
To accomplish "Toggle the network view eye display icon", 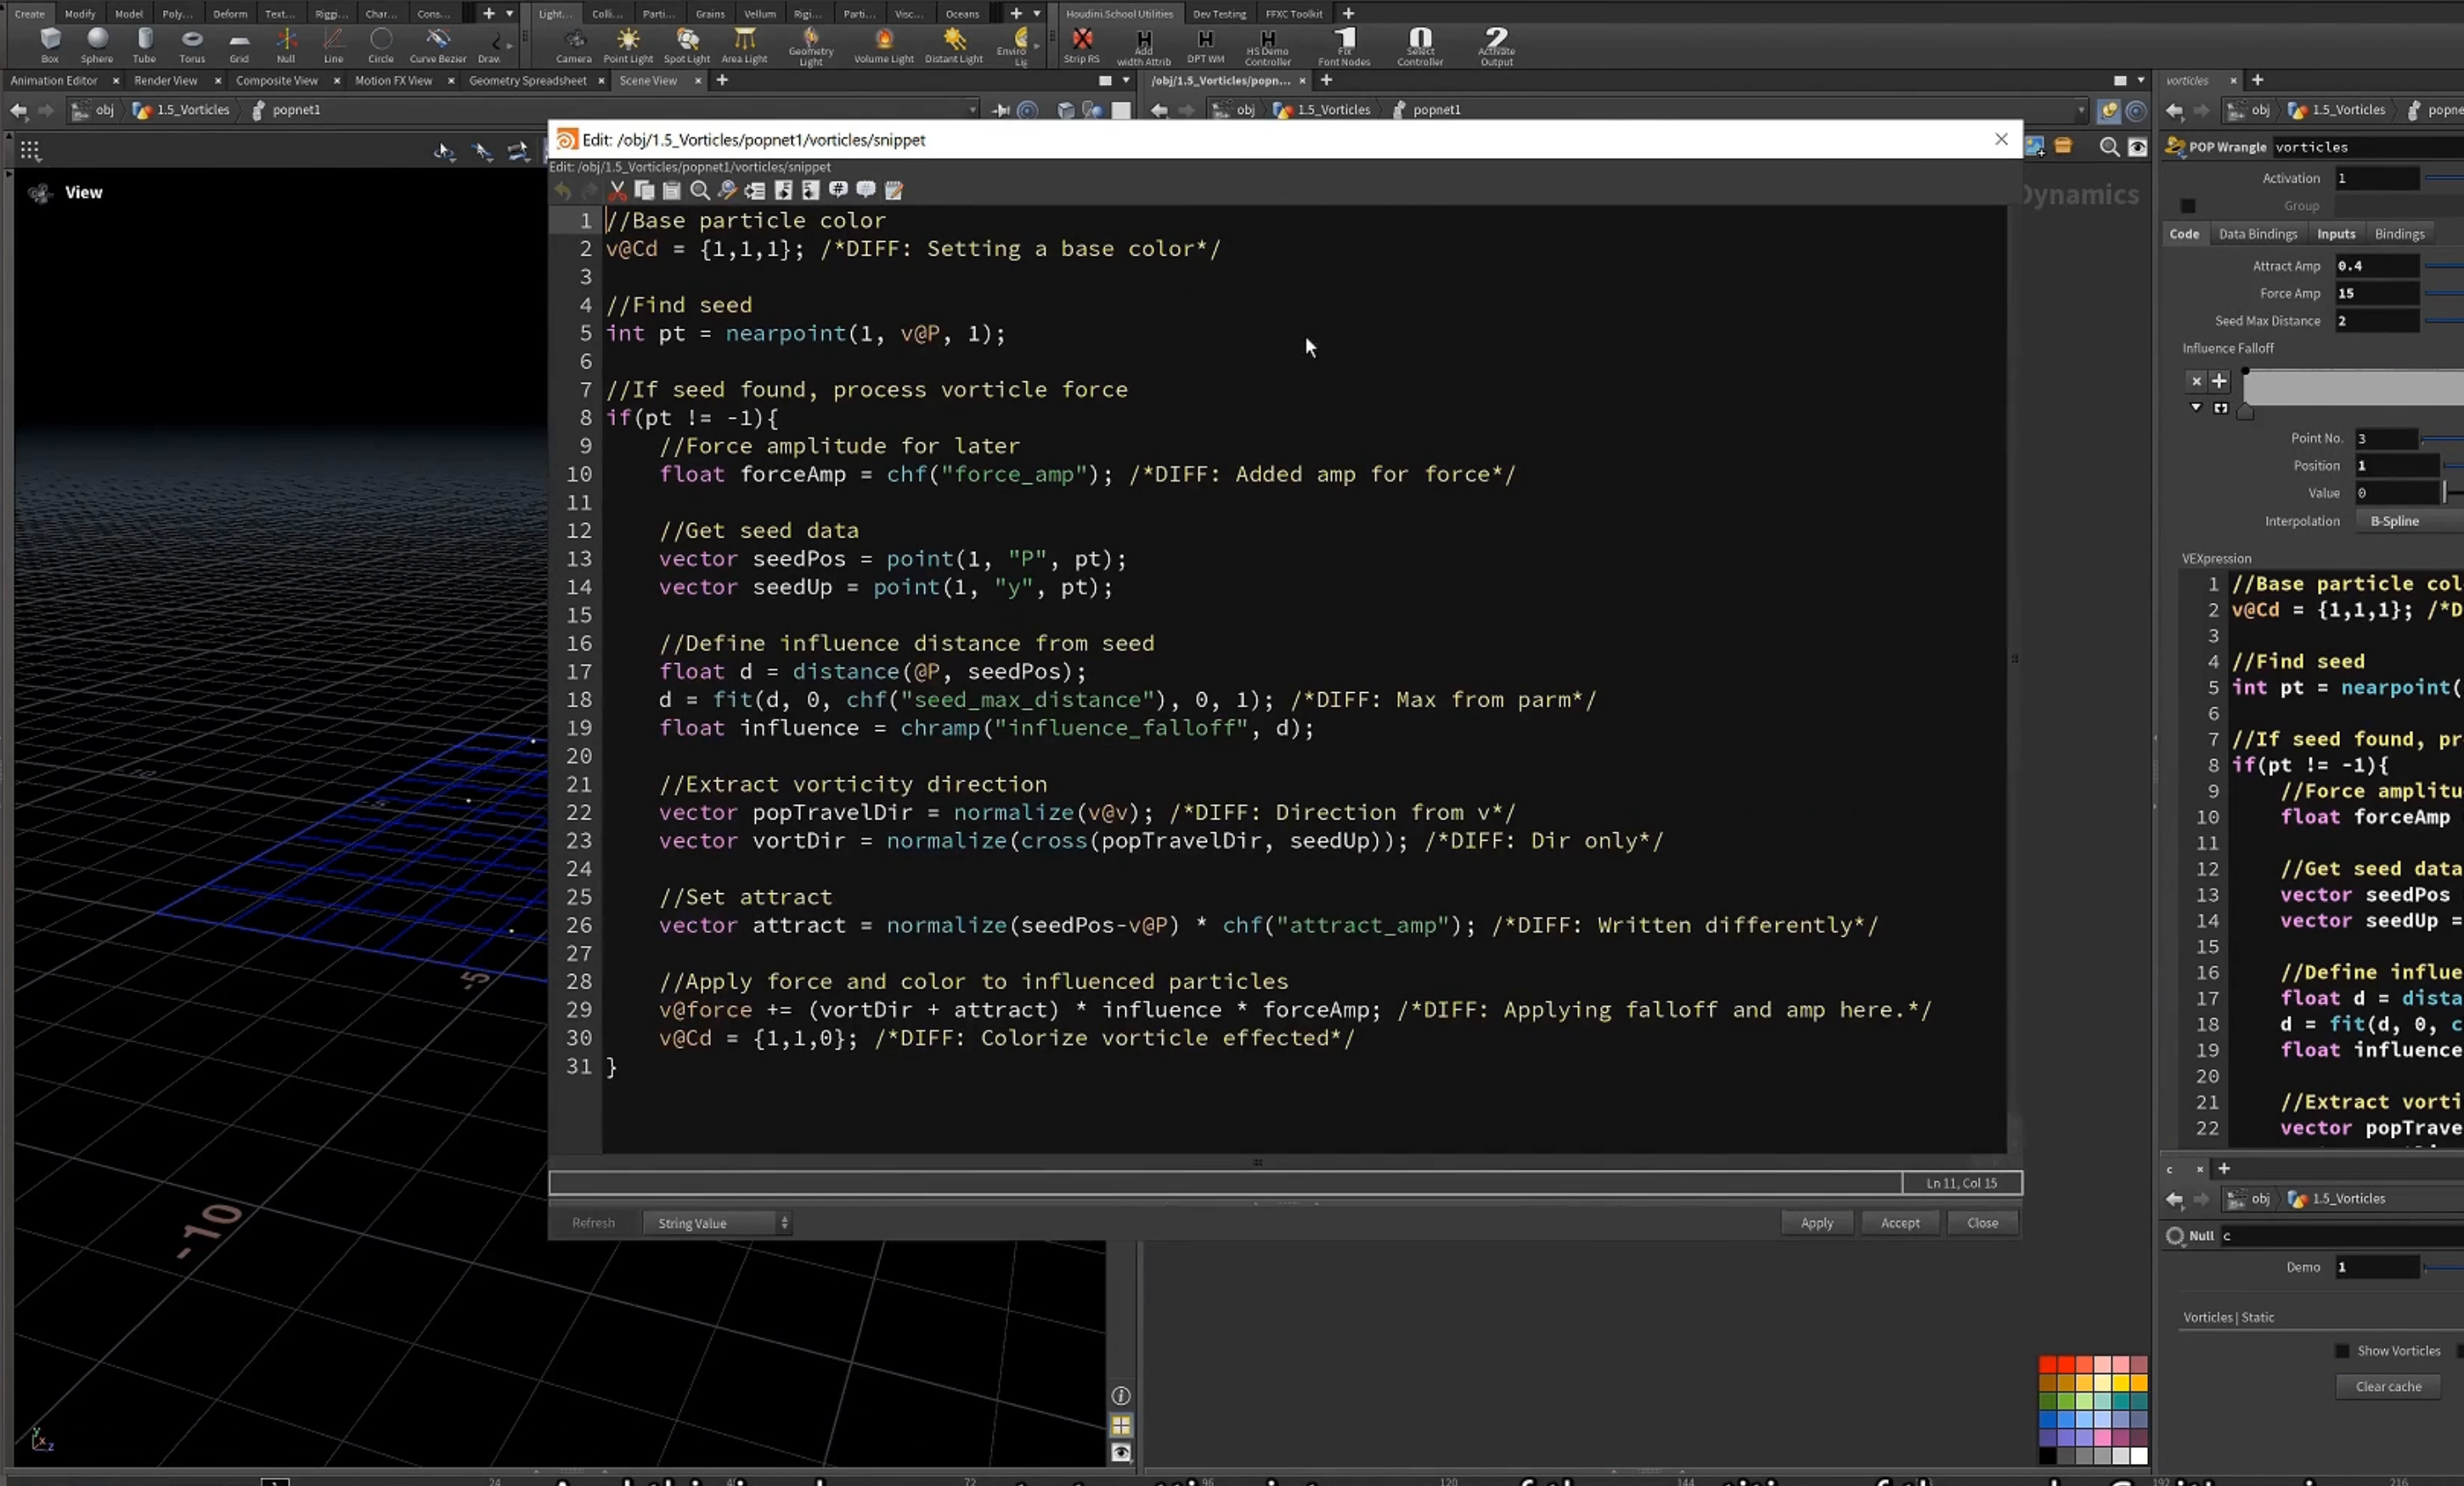I will 2138,147.
